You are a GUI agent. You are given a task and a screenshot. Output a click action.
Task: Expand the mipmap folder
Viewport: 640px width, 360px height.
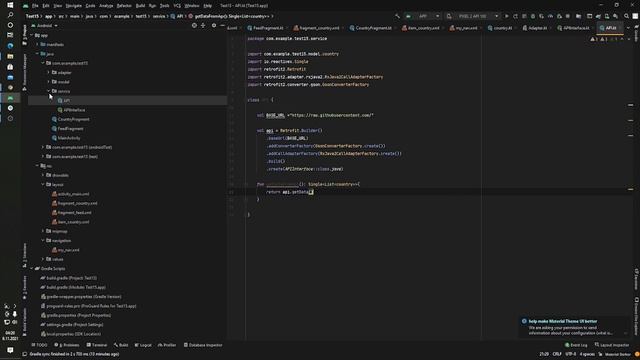43,231
